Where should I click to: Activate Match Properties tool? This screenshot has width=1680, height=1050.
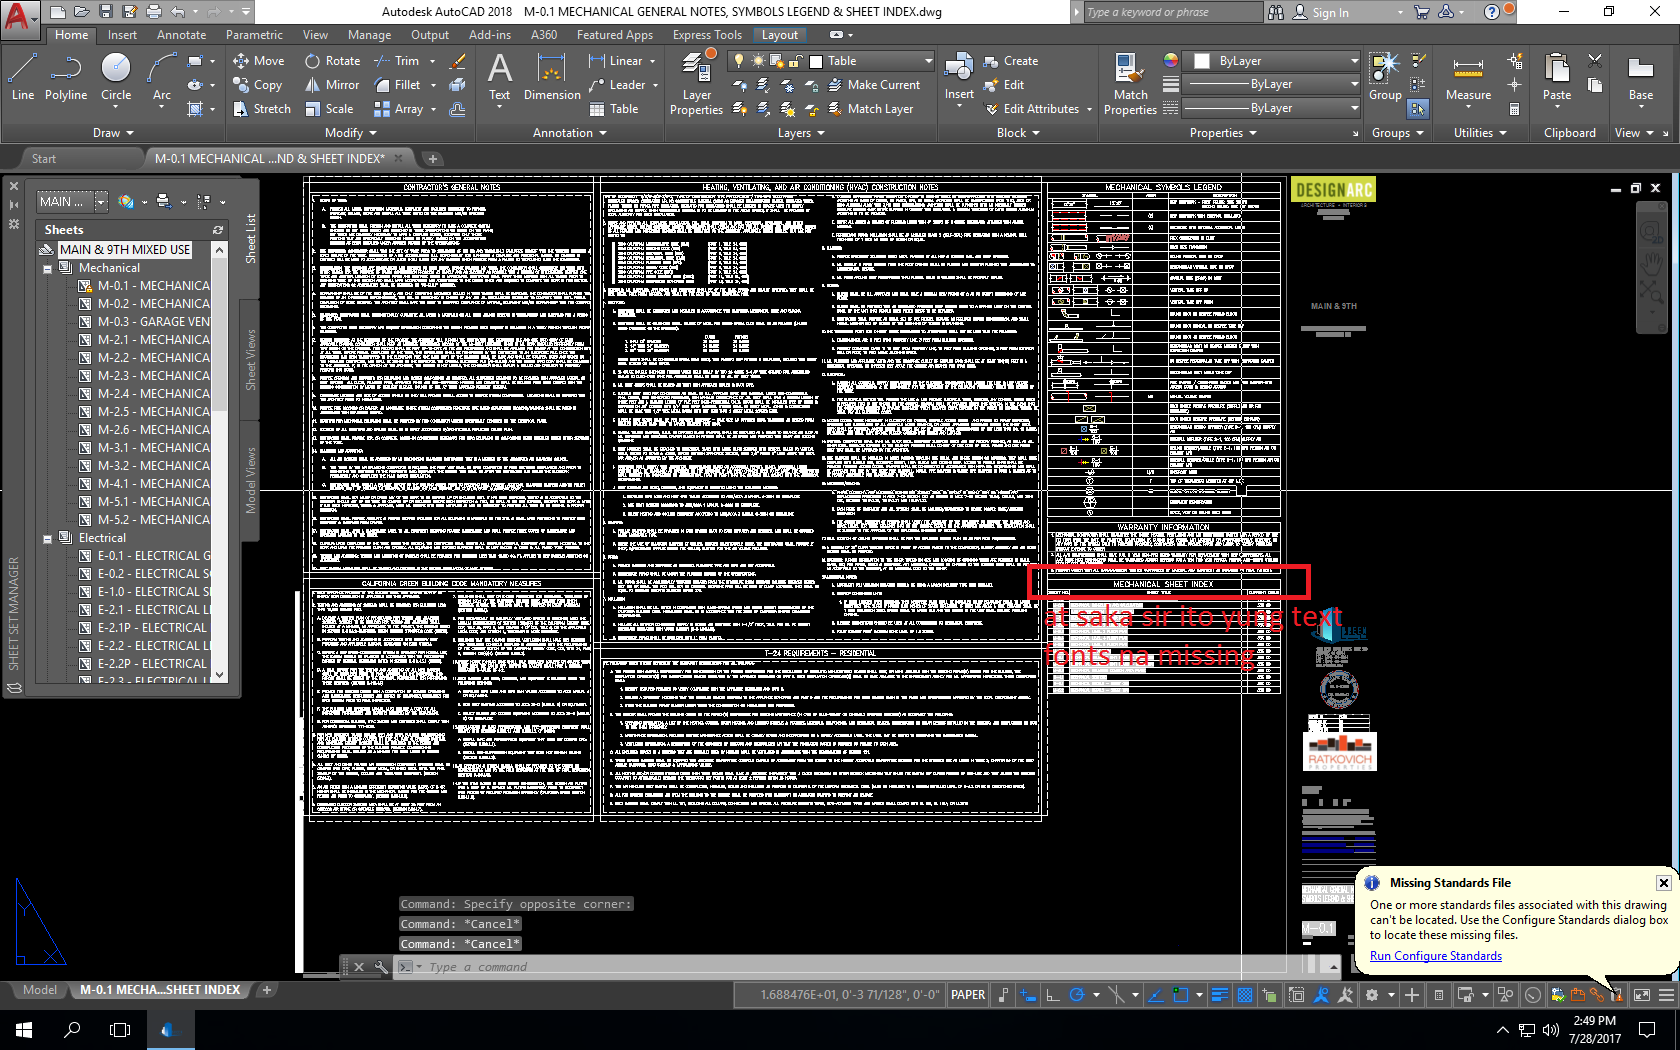point(1130,84)
